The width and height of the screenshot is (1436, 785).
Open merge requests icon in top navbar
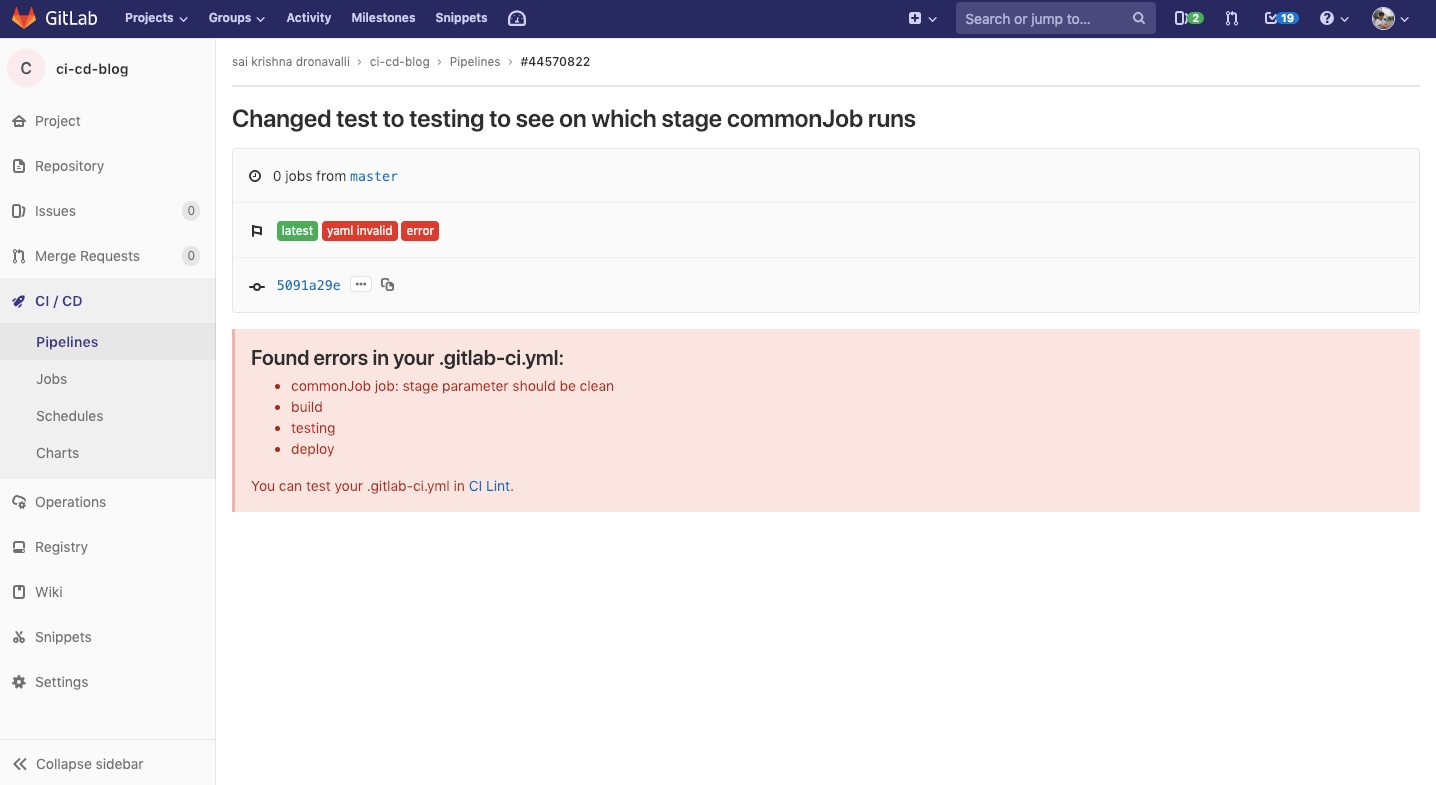[1231, 18]
